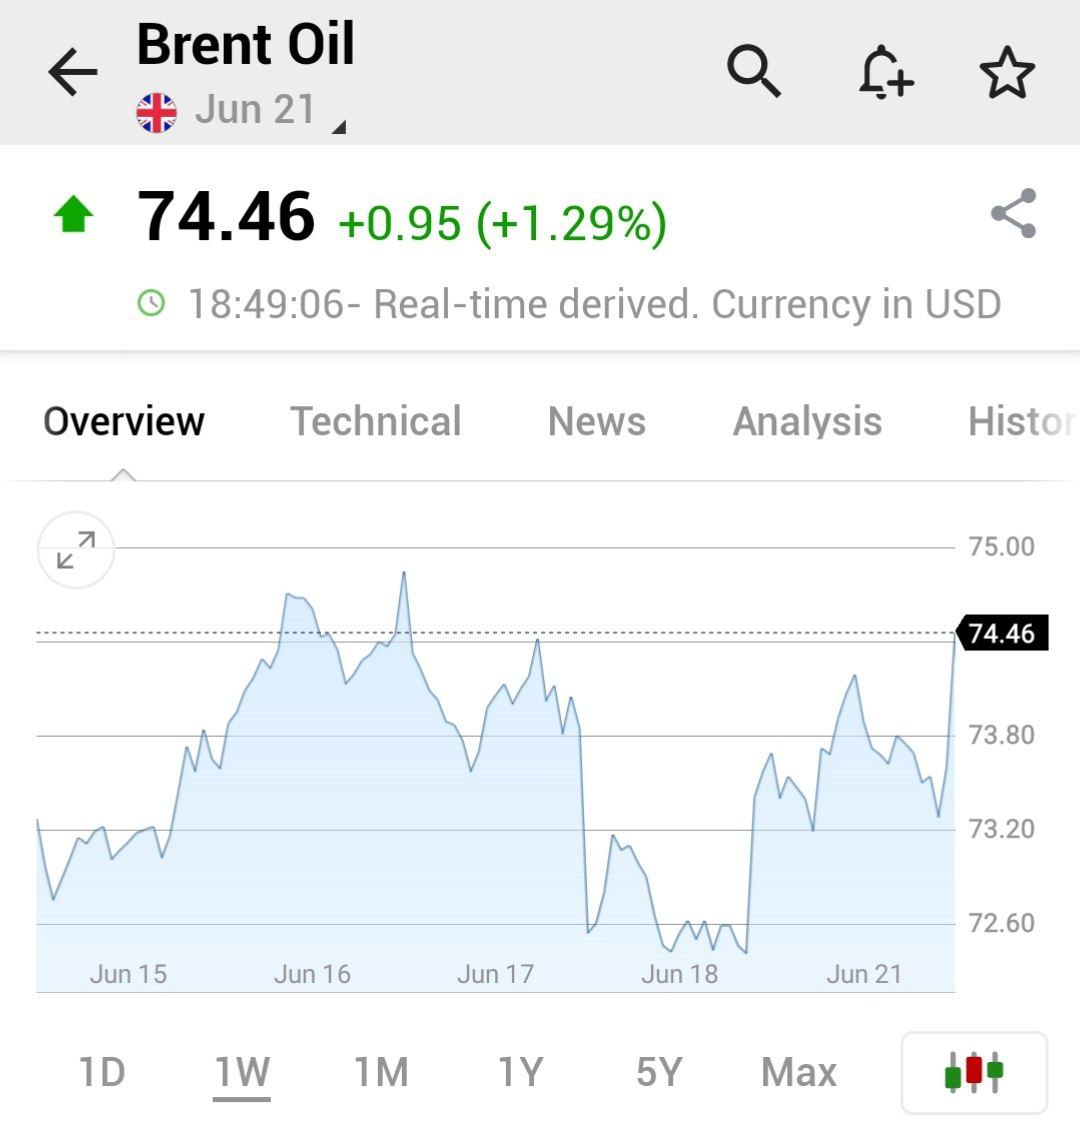Viewport: 1080px width, 1146px height.
Task: Select the 1M chart range
Action: pos(381,1072)
